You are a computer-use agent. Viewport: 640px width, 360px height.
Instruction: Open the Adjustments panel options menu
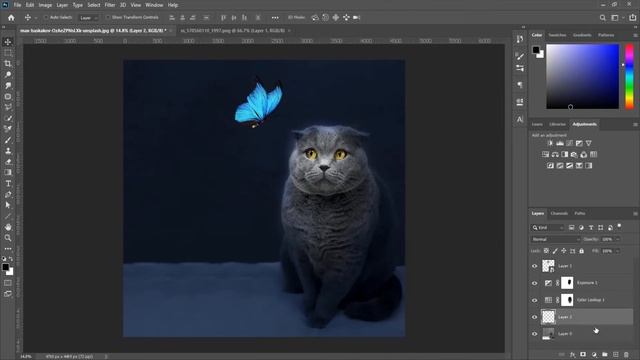point(635,124)
